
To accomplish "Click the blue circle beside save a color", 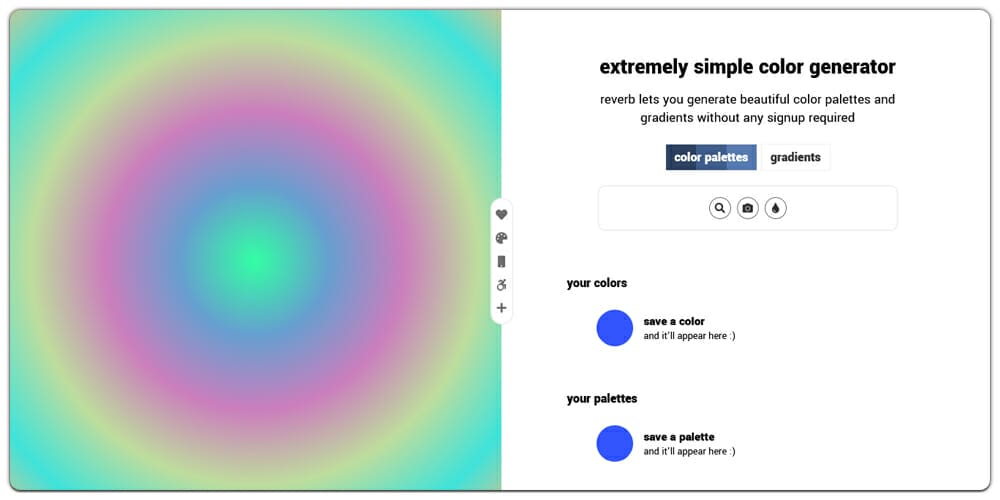I will click(x=615, y=328).
